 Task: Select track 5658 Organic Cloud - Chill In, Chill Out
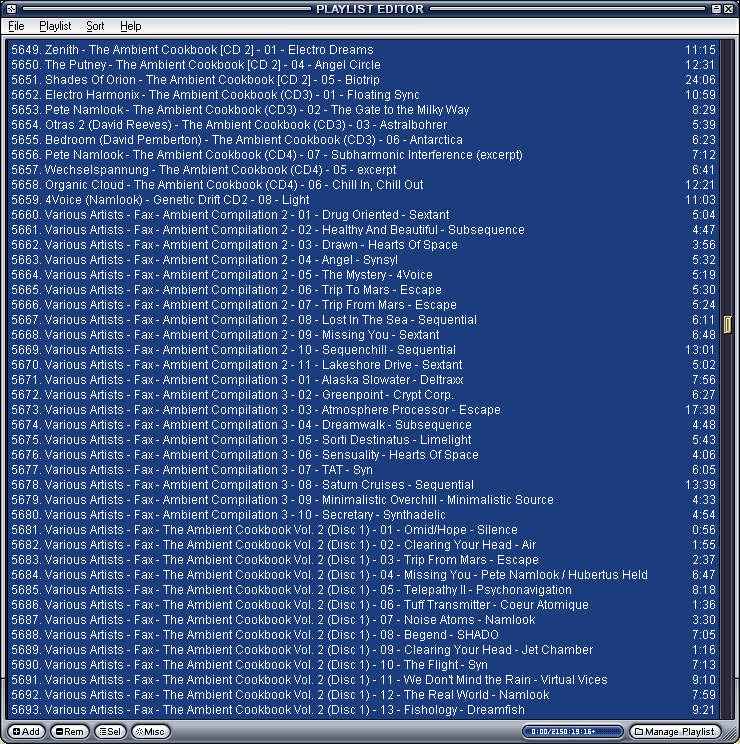pos(363,185)
